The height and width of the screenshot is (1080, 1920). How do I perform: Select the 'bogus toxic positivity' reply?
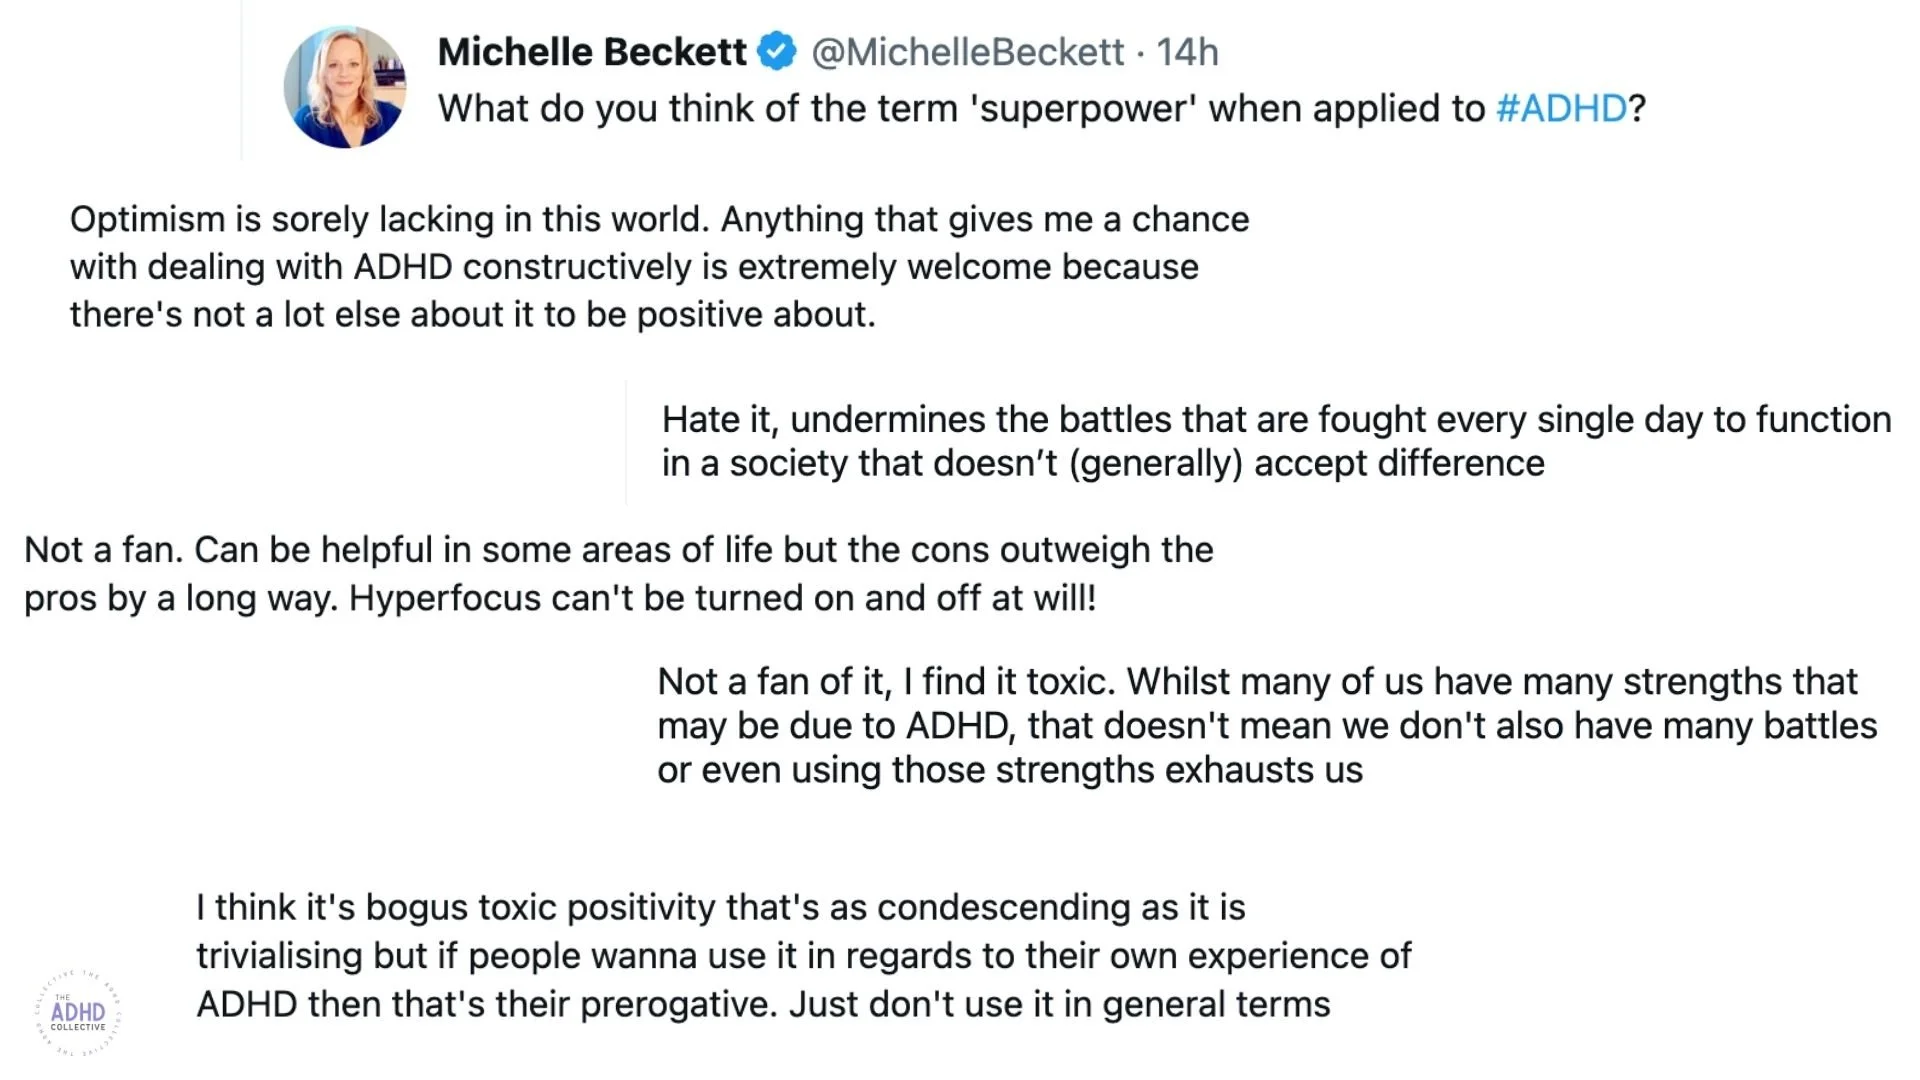coord(802,955)
